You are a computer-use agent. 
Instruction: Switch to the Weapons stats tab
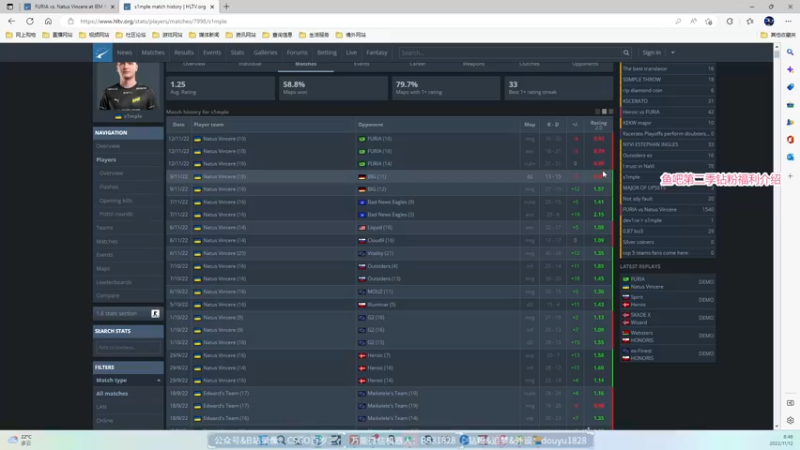coord(473,64)
